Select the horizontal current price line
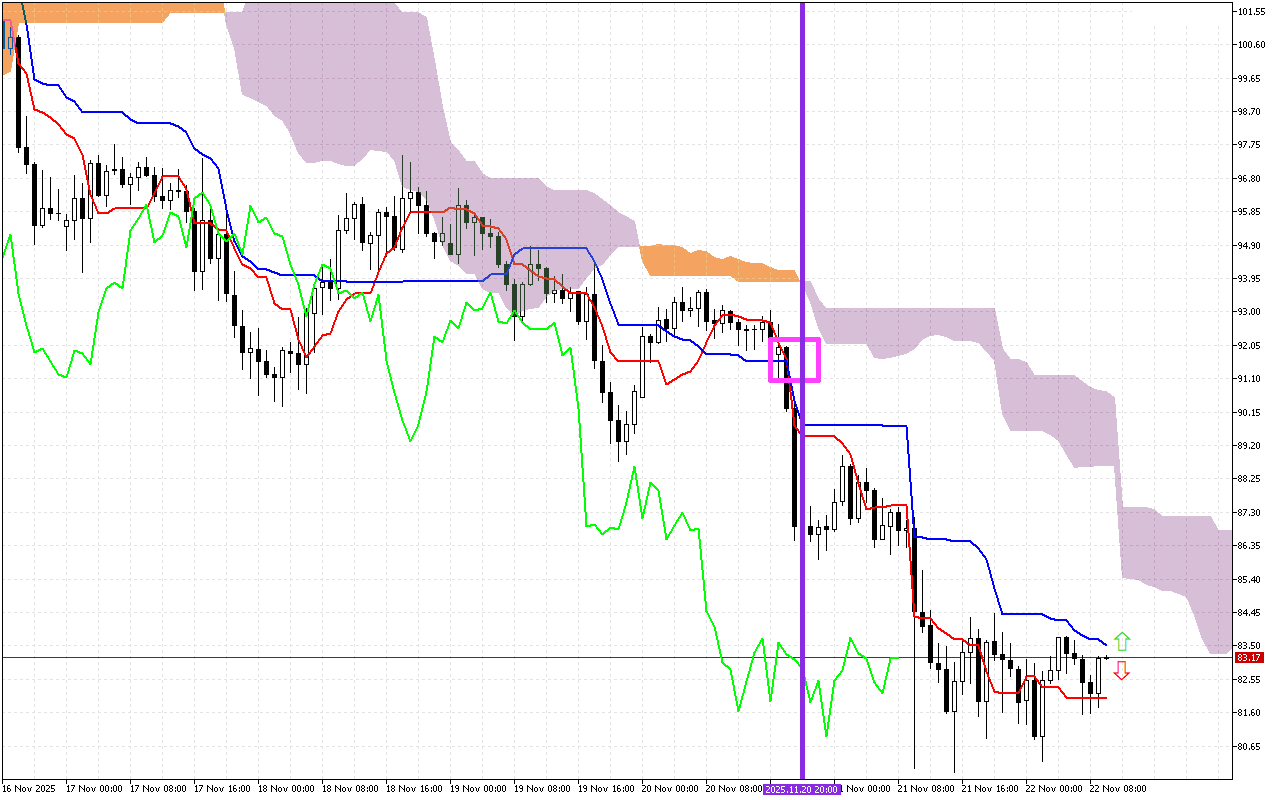The height and width of the screenshot is (800, 1280). click(x=400, y=658)
